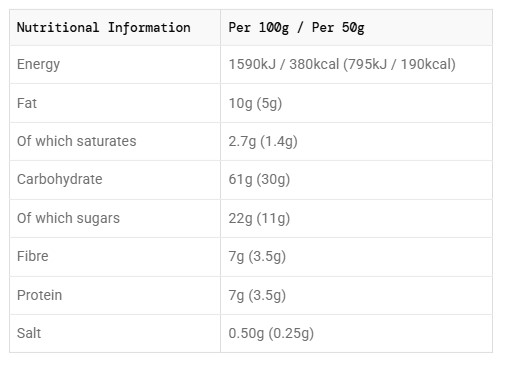Select the Fibre row label
Screen dimensions: 514x366
coord(33,256)
